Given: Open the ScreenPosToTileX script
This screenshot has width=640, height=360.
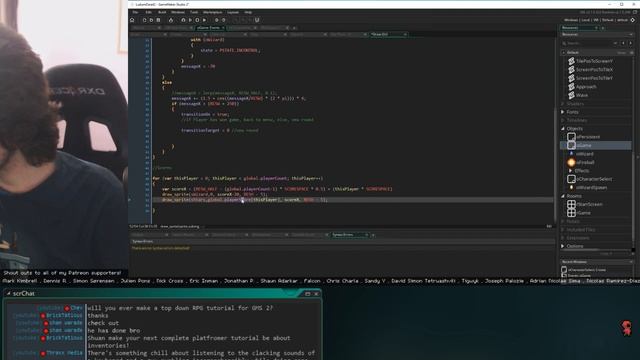Looking at the screenshot, I should [590, 70].
